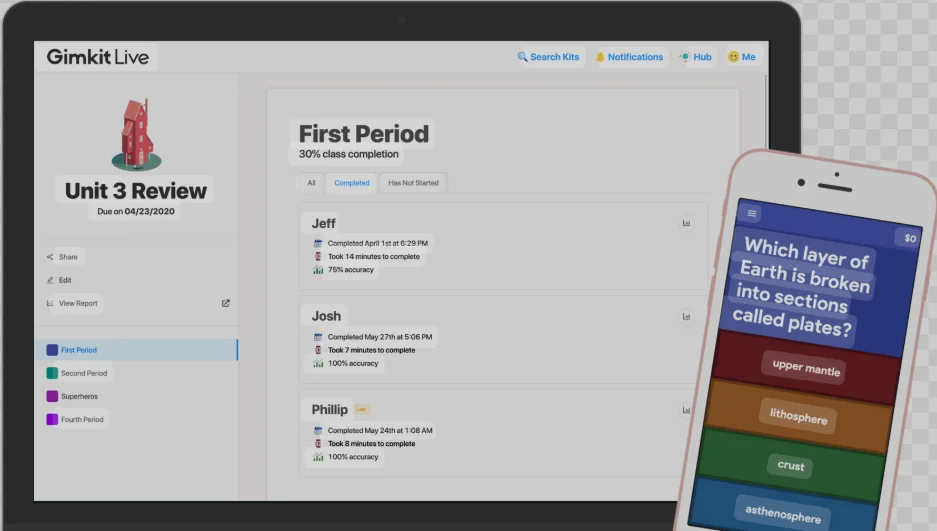
Task: Click the student name Jeff
Action: (323, 223)
